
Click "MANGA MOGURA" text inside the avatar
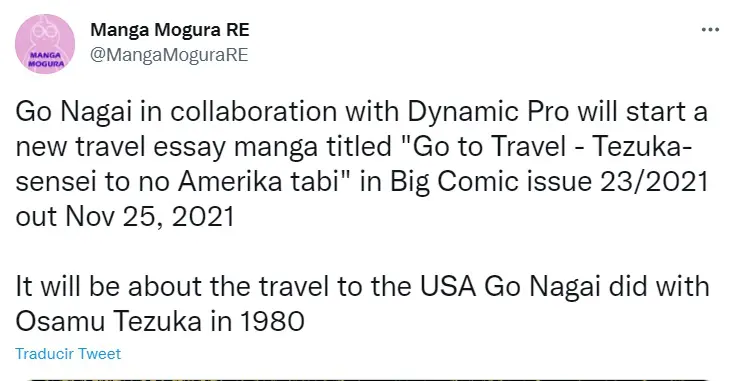pos(47,59)
